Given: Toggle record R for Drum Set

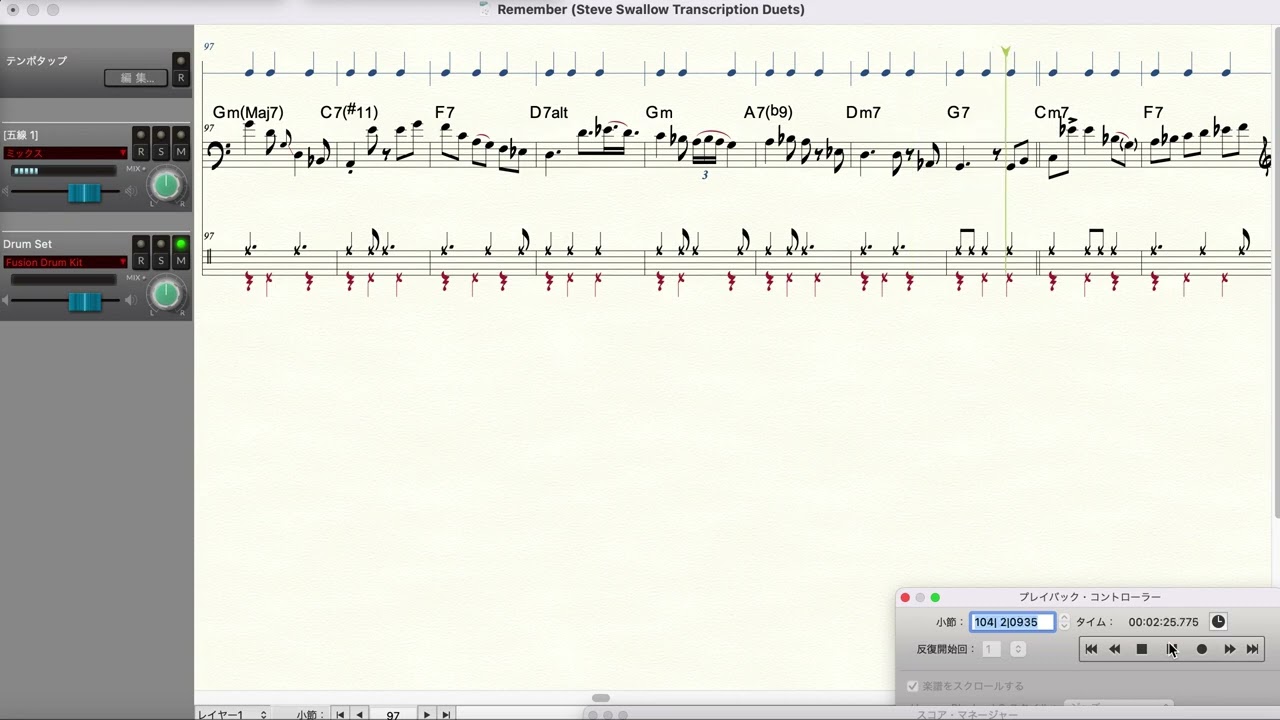Looking at the screenshot, I should click(141, 261).
